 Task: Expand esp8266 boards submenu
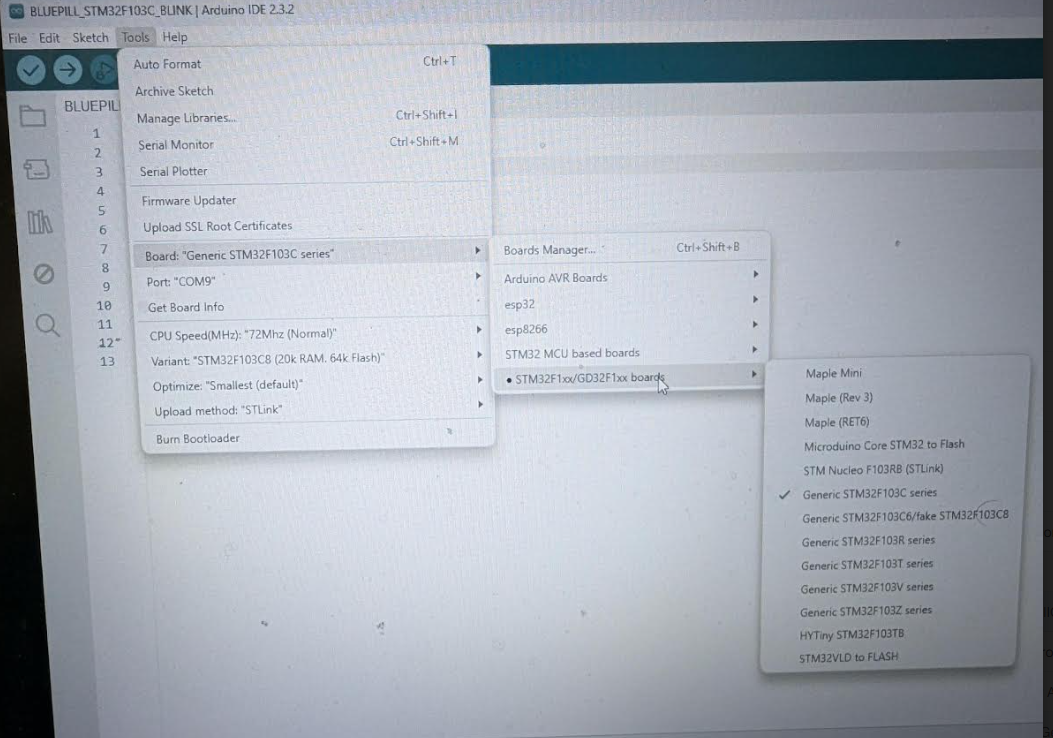pyautogui.click(x=631, y=328)
